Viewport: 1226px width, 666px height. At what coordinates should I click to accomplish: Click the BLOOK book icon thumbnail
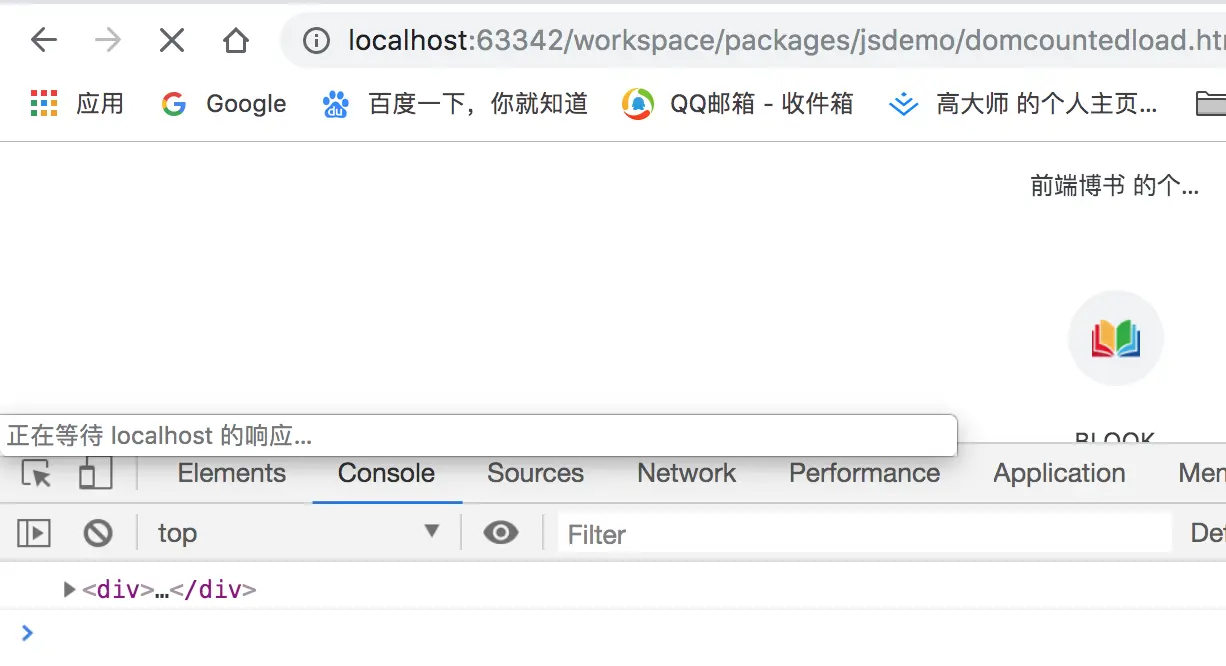[x=1116, y=338]
